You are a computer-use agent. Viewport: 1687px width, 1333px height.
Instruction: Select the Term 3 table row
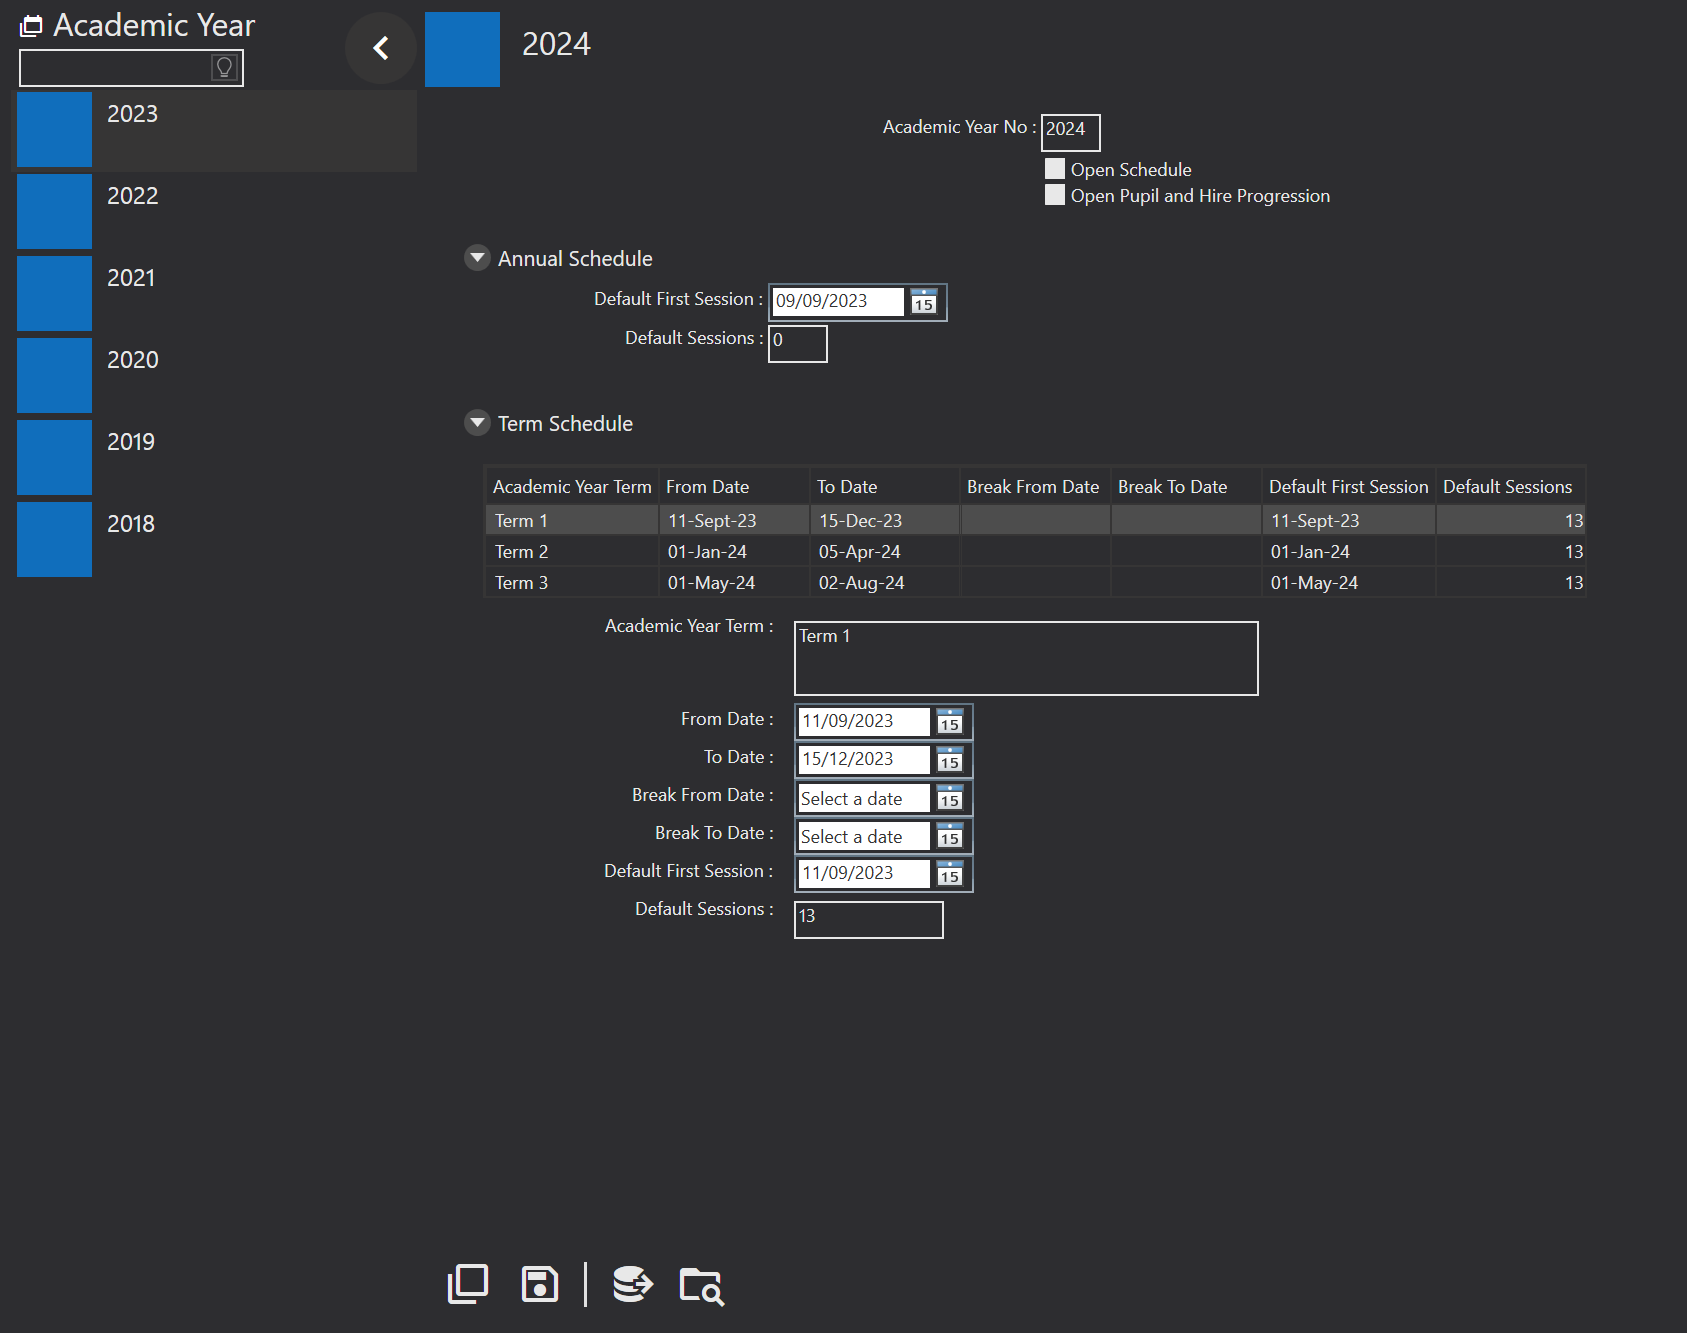pyautogui.click(x=1036, y=583)
